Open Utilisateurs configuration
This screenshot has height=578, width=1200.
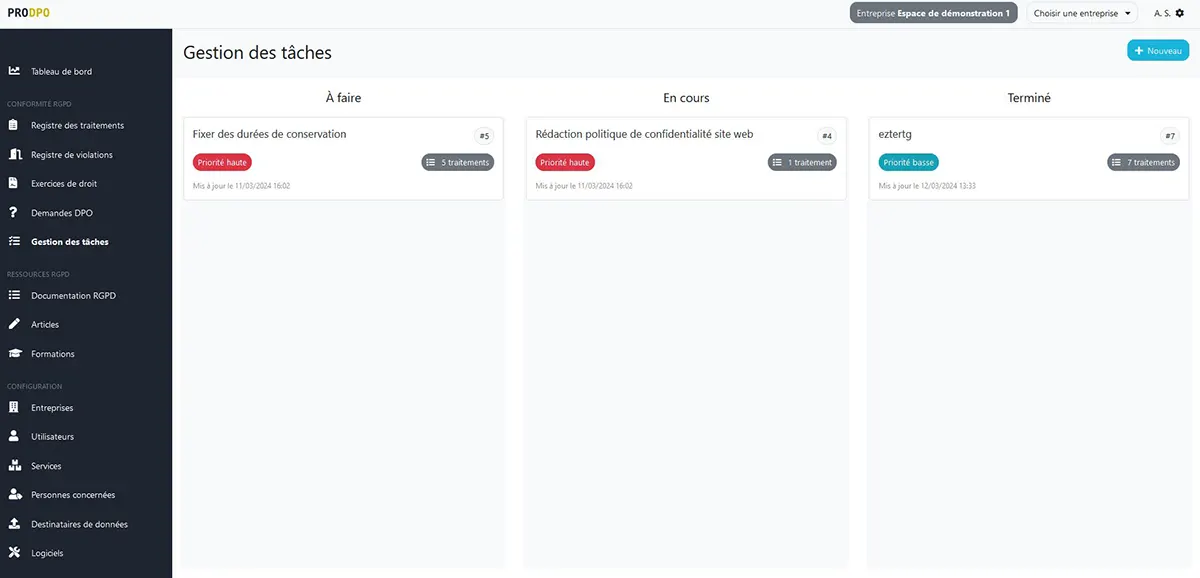pos(53,437)
